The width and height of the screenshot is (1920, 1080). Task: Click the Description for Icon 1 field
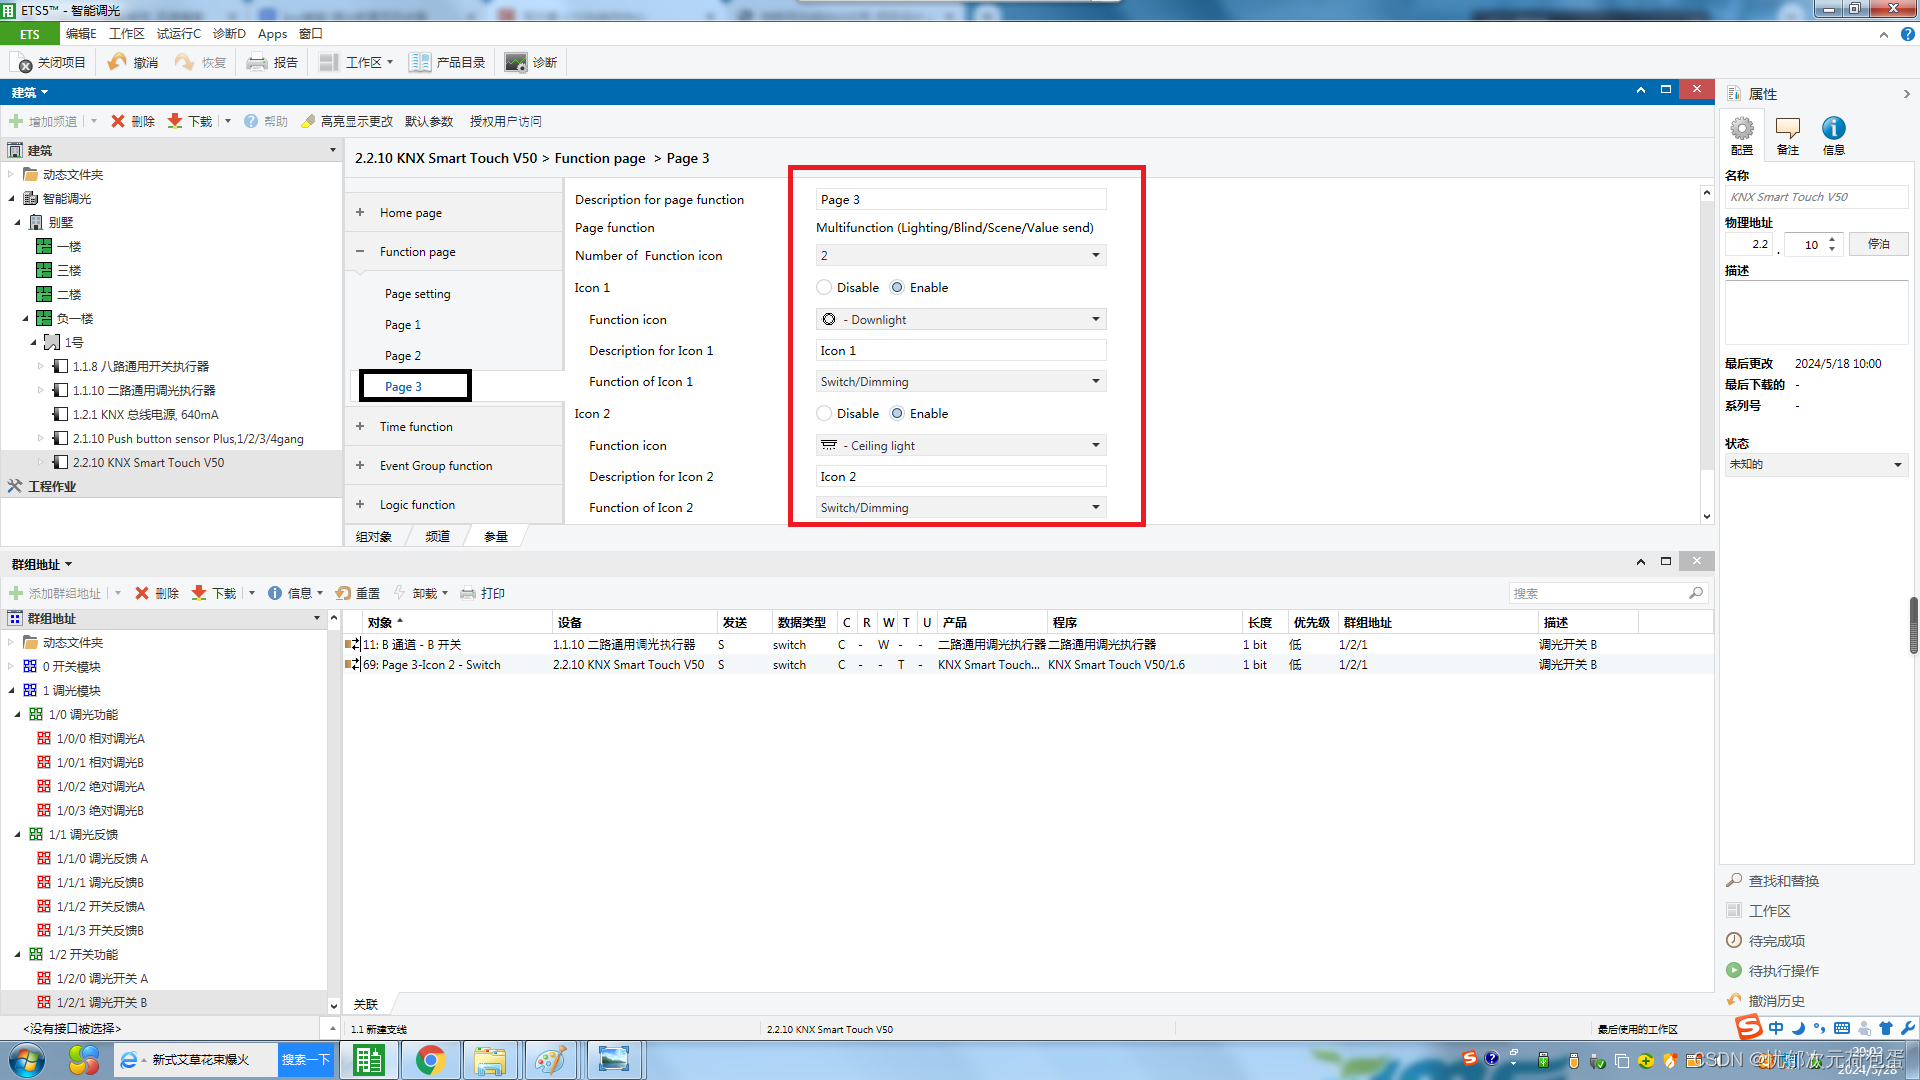(x=960, y=351)
